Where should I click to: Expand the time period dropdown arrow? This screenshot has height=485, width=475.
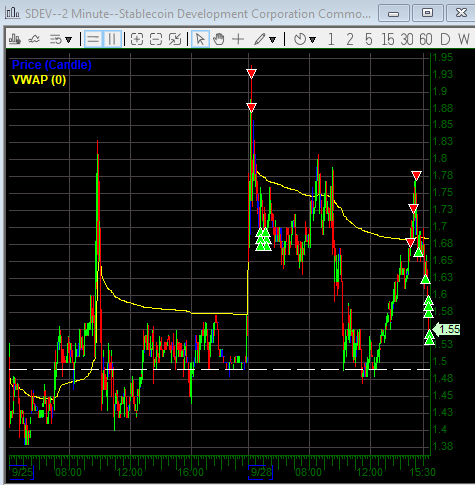(x=312, y=40)
